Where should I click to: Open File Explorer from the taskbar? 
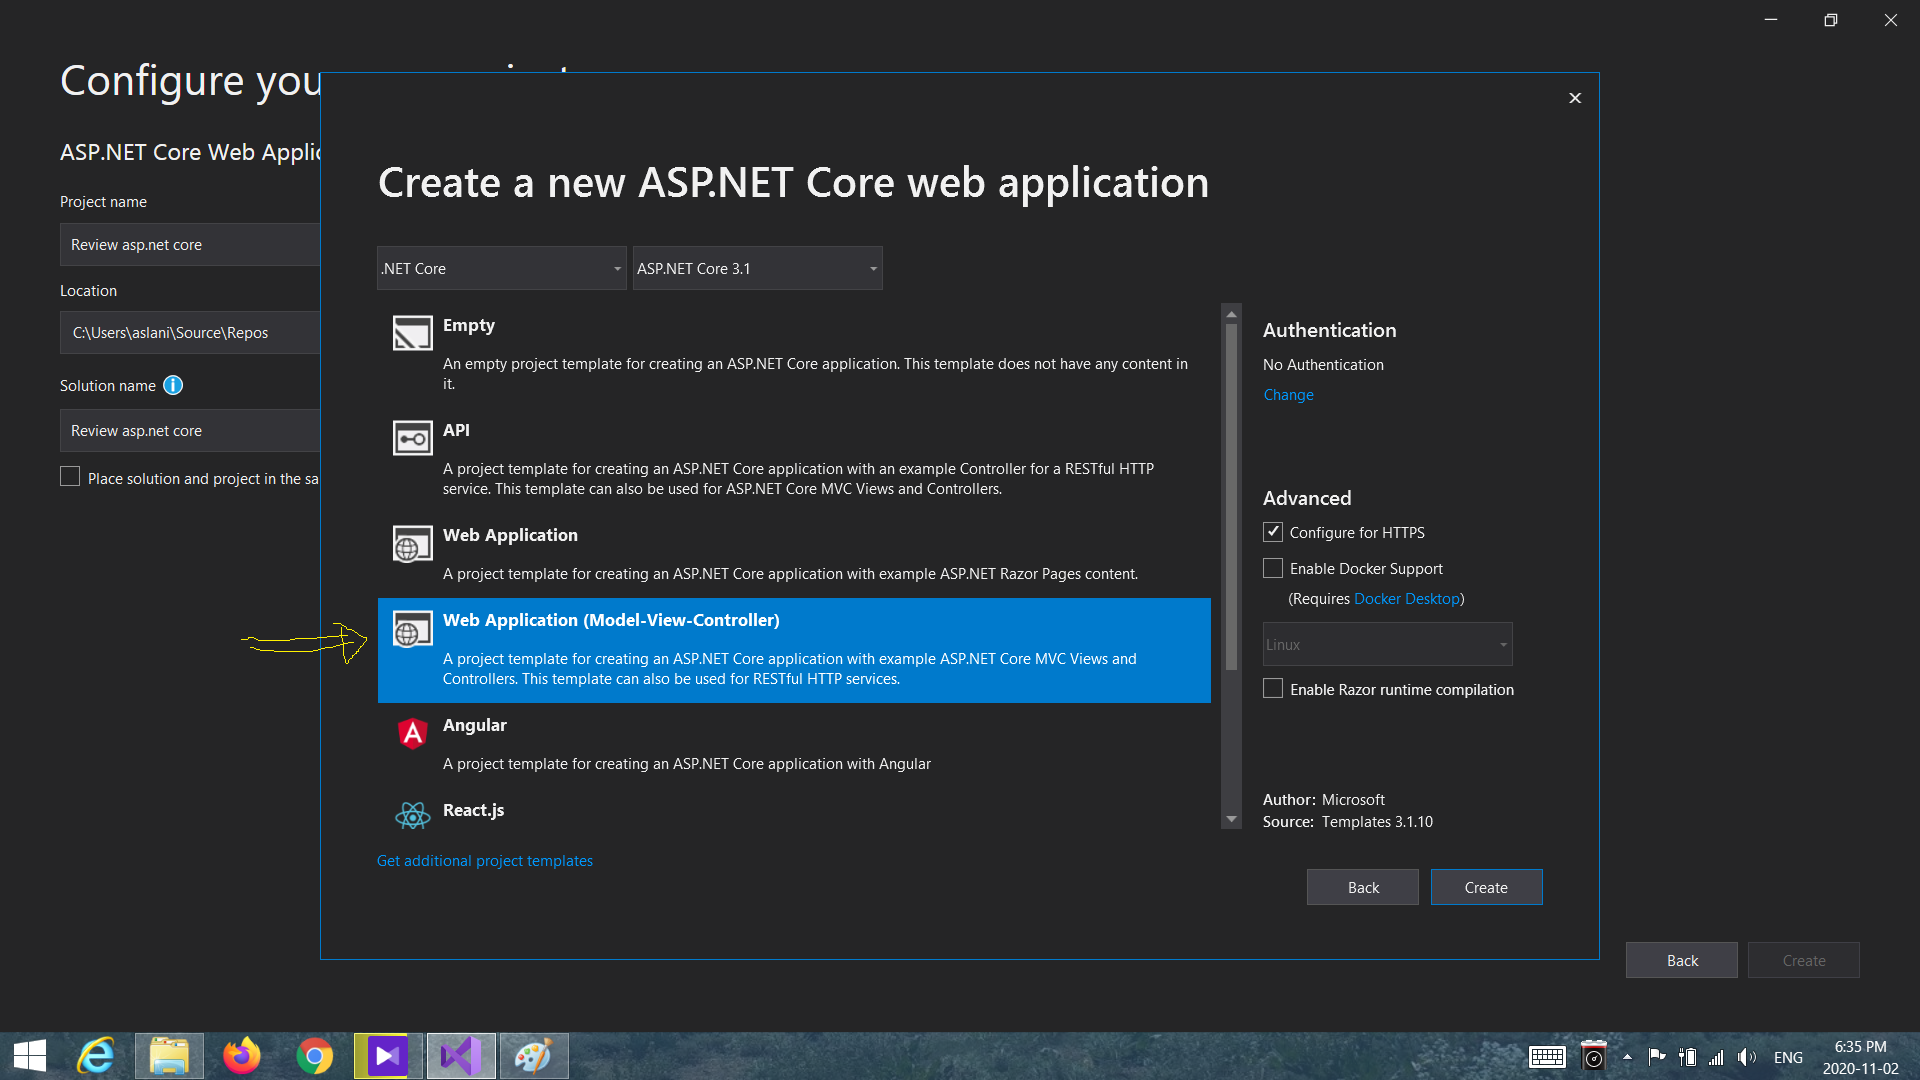(x=169, y=1056)
